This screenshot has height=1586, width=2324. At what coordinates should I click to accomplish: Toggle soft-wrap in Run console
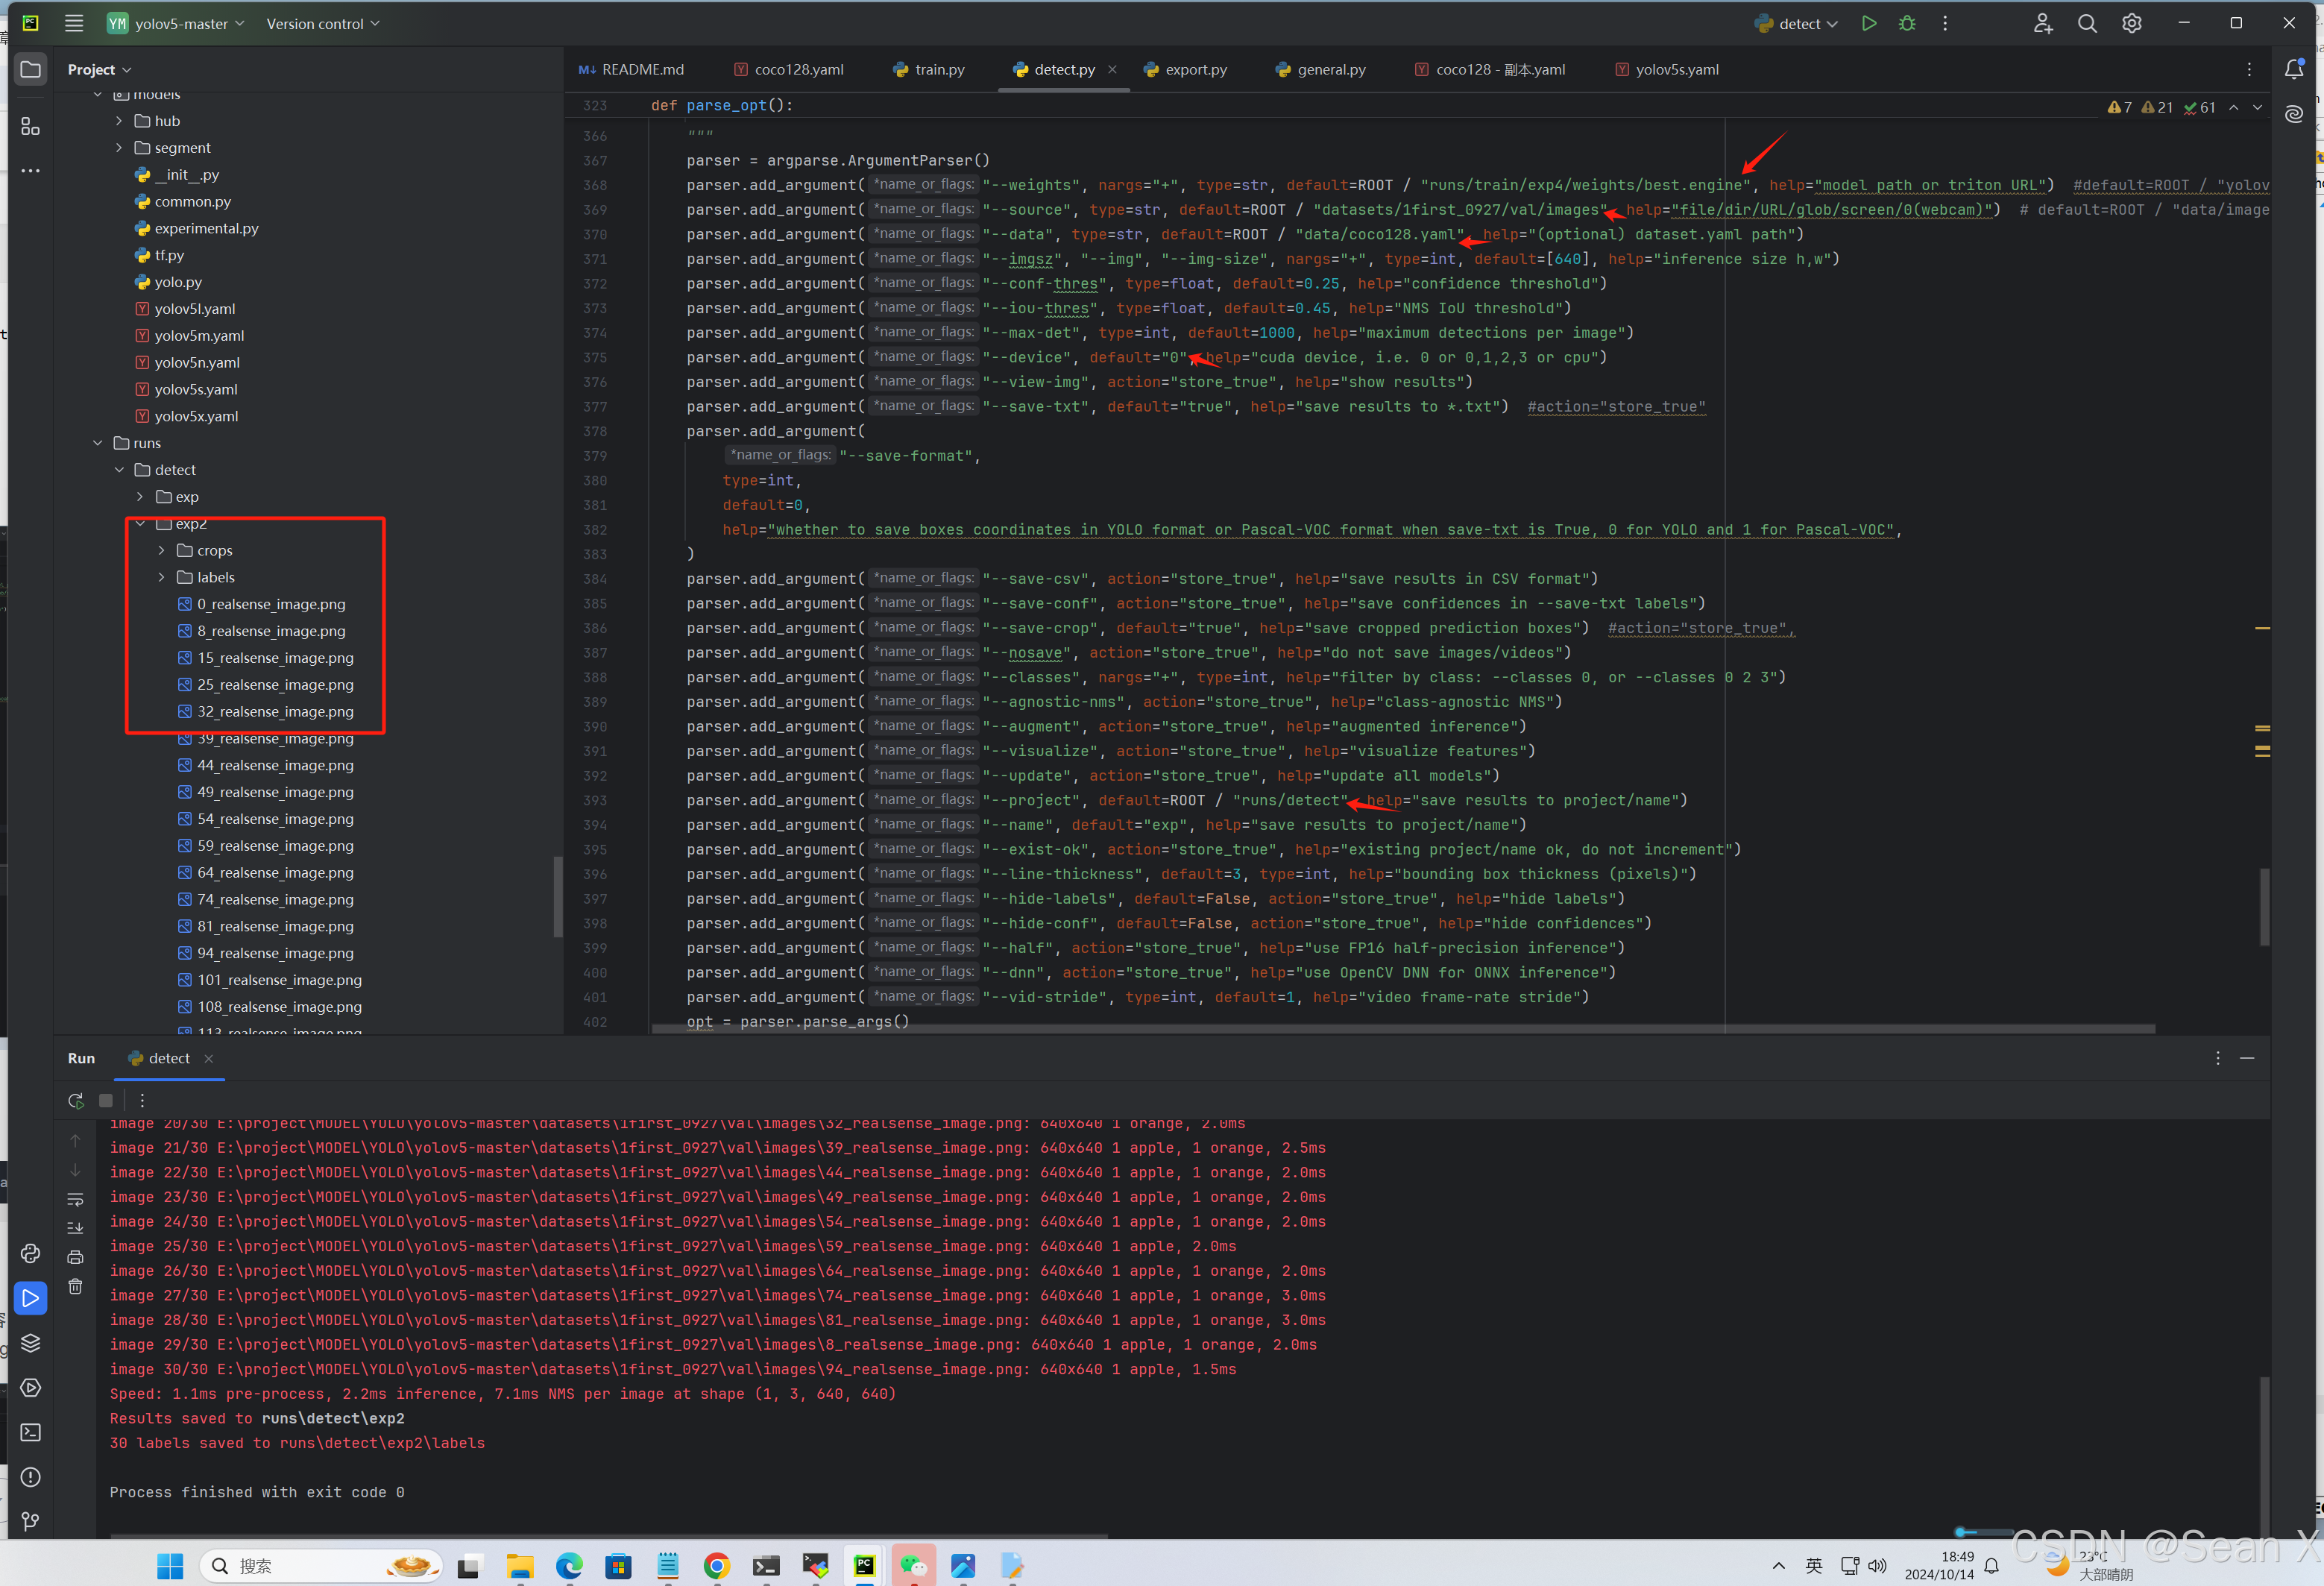[x=75, y=1199]
